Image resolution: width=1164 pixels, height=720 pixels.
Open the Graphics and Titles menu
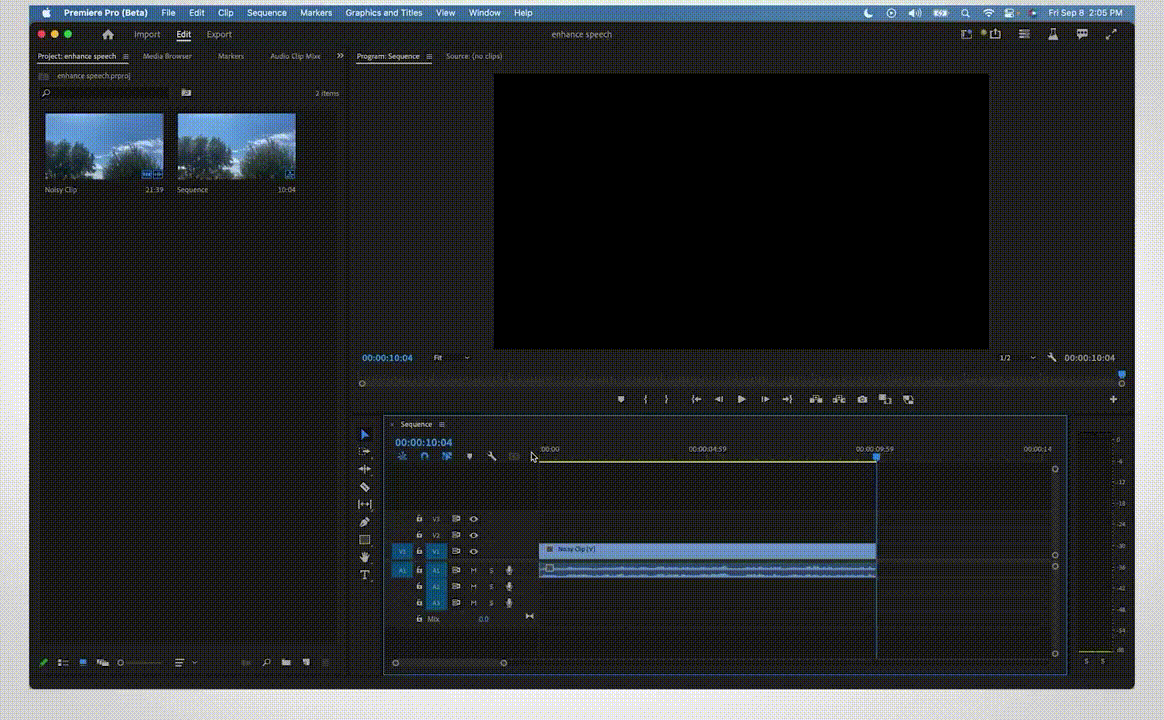click(384, 13)
